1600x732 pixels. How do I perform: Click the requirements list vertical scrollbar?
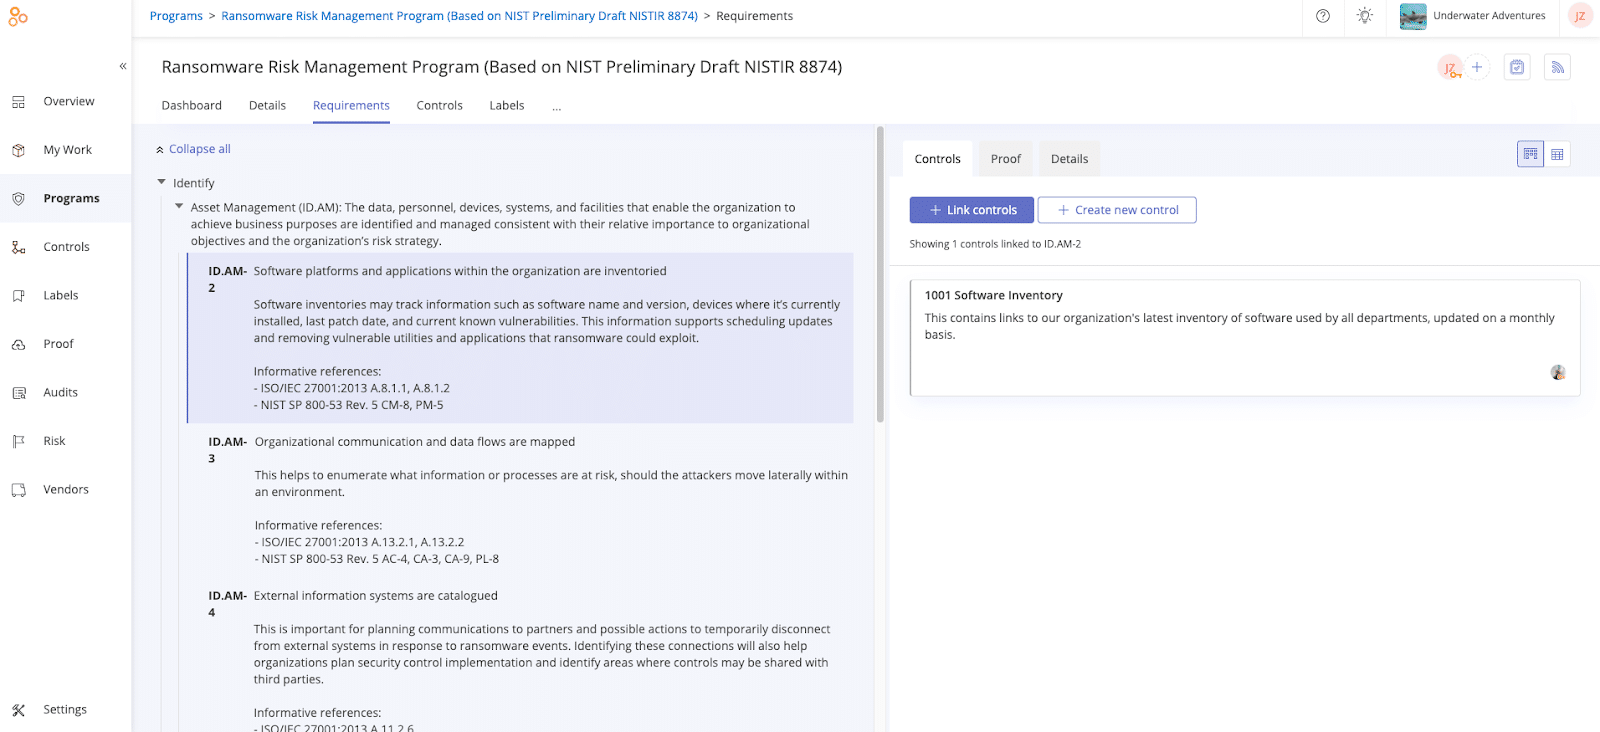click(880, 275)
